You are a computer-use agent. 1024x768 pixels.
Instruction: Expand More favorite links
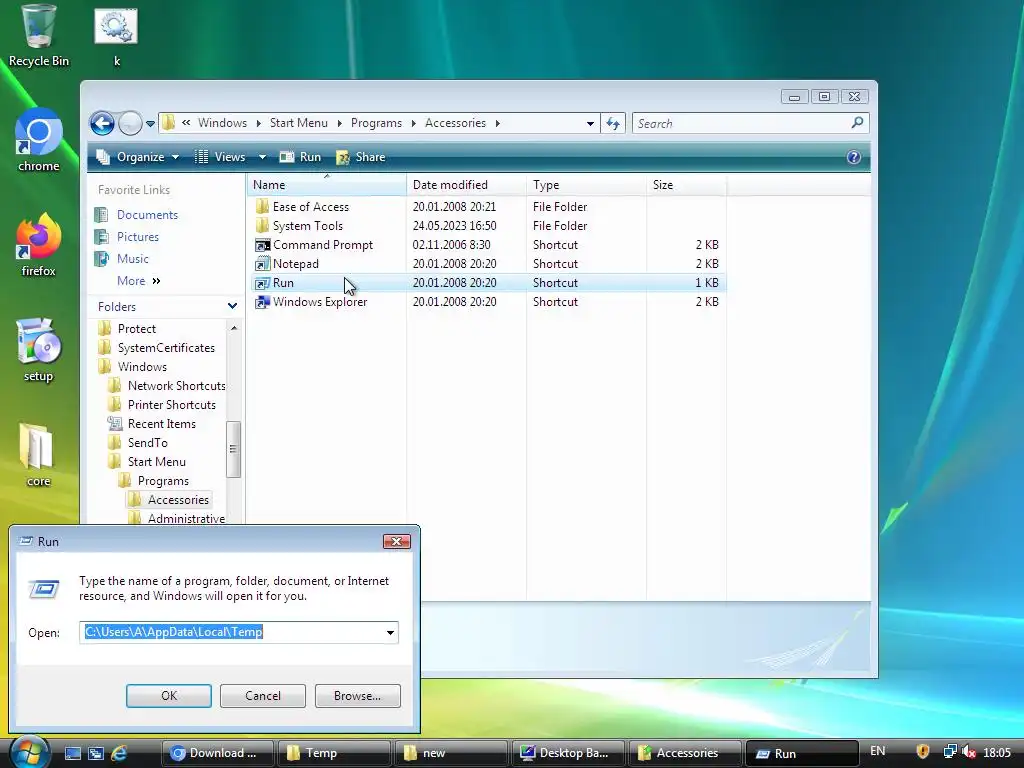click(138, 281)
